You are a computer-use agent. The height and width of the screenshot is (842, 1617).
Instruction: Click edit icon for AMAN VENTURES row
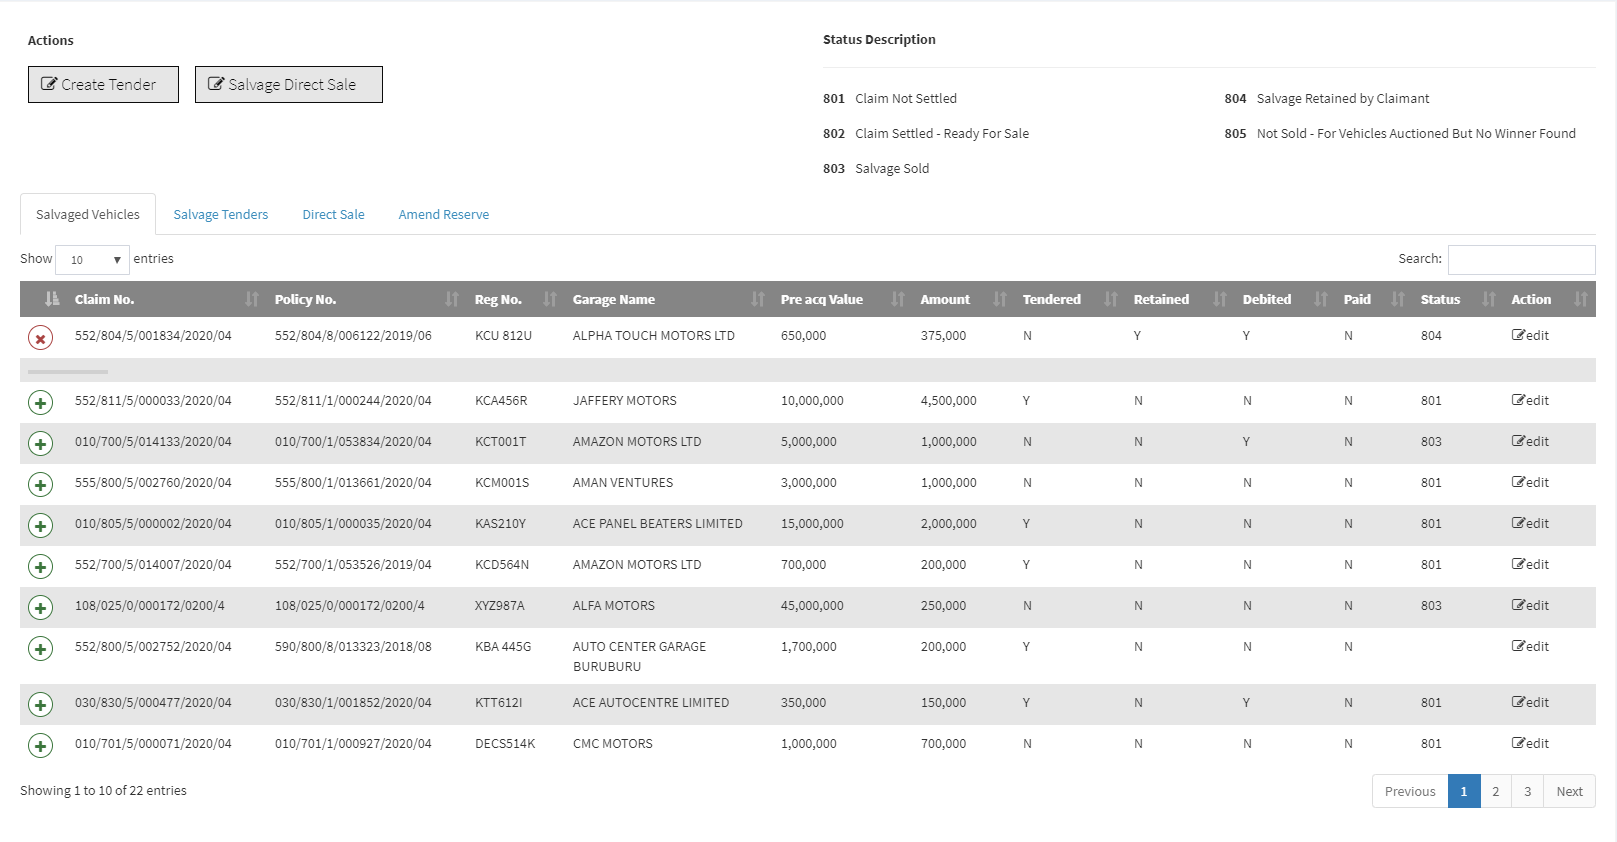(x=1530, y=483)
